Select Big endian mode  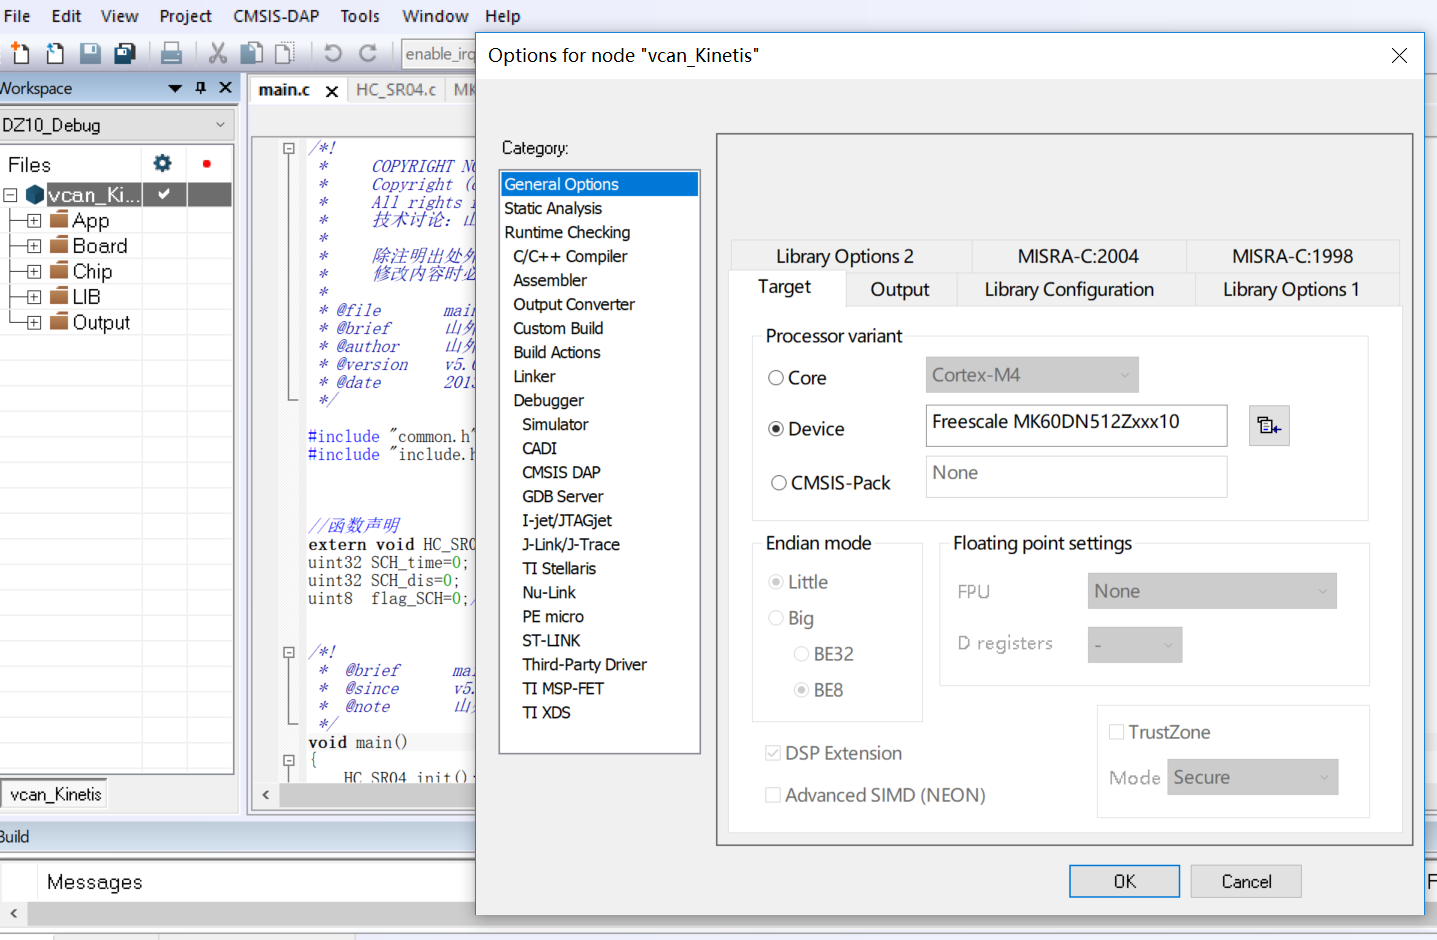(776, 618)
